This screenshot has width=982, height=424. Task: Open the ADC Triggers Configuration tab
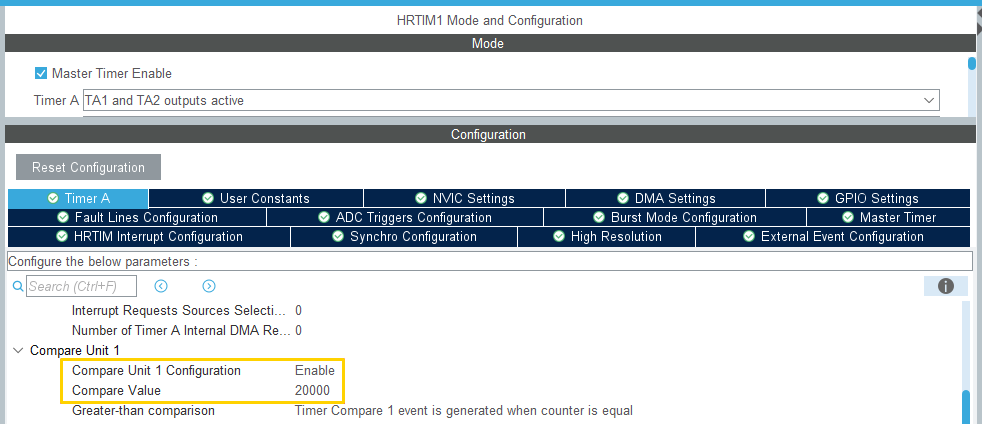tap(405, 217)
